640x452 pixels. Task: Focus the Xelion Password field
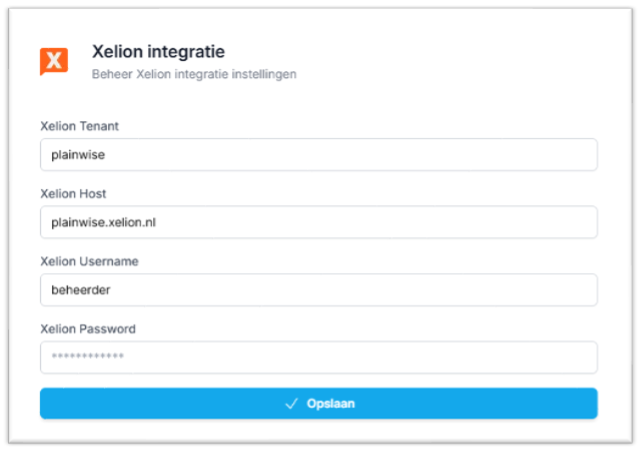coord(318,357)
